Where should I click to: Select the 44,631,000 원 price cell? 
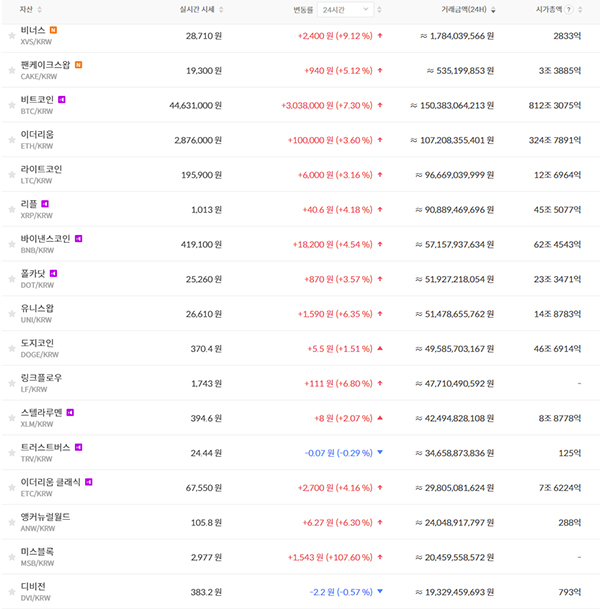pyautogui.click(x=196, y=105)
